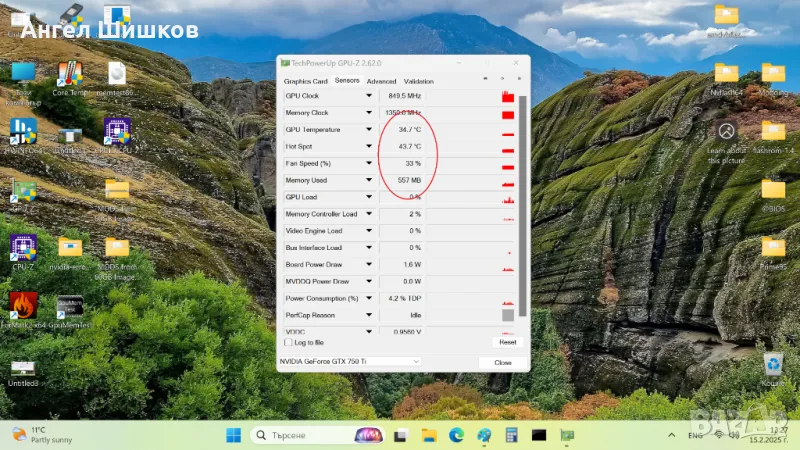800x450 pixels.
Task: Open File Explorer from the taskbar
Action: 429,435
